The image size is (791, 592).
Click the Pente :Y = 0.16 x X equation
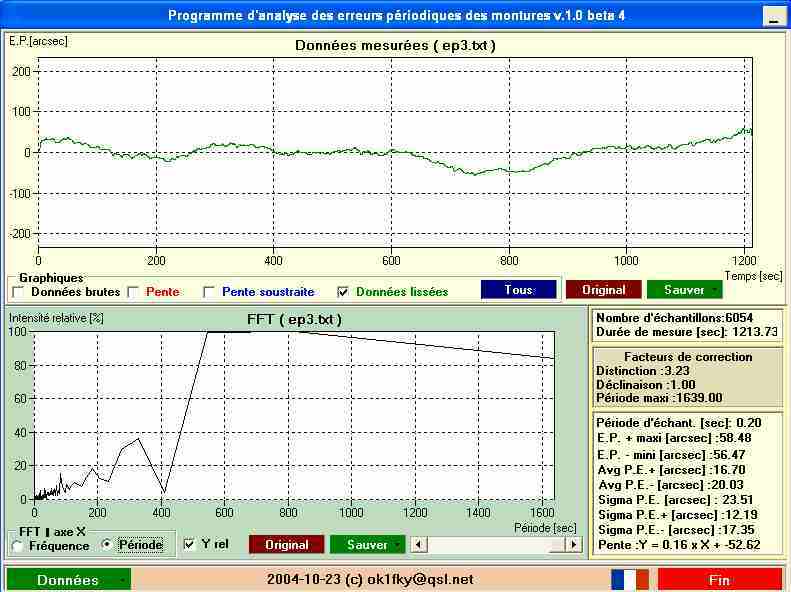point(679,545)
